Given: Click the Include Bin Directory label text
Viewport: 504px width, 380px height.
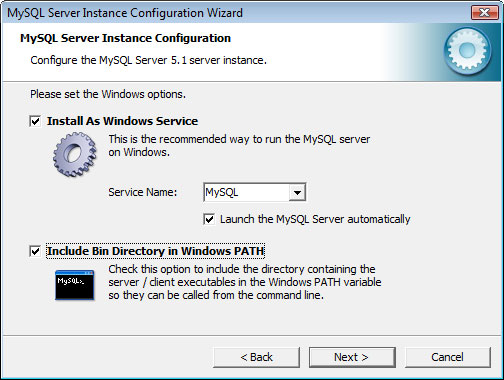Looking at the screenshot, I should click(155, 251).
